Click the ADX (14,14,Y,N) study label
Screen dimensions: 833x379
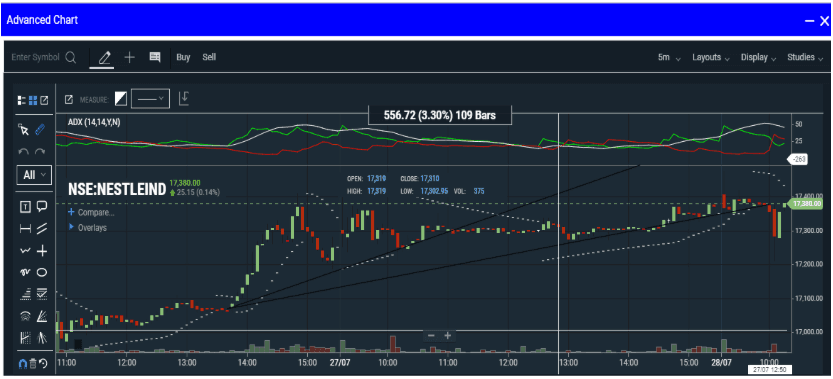pos(94,122)
